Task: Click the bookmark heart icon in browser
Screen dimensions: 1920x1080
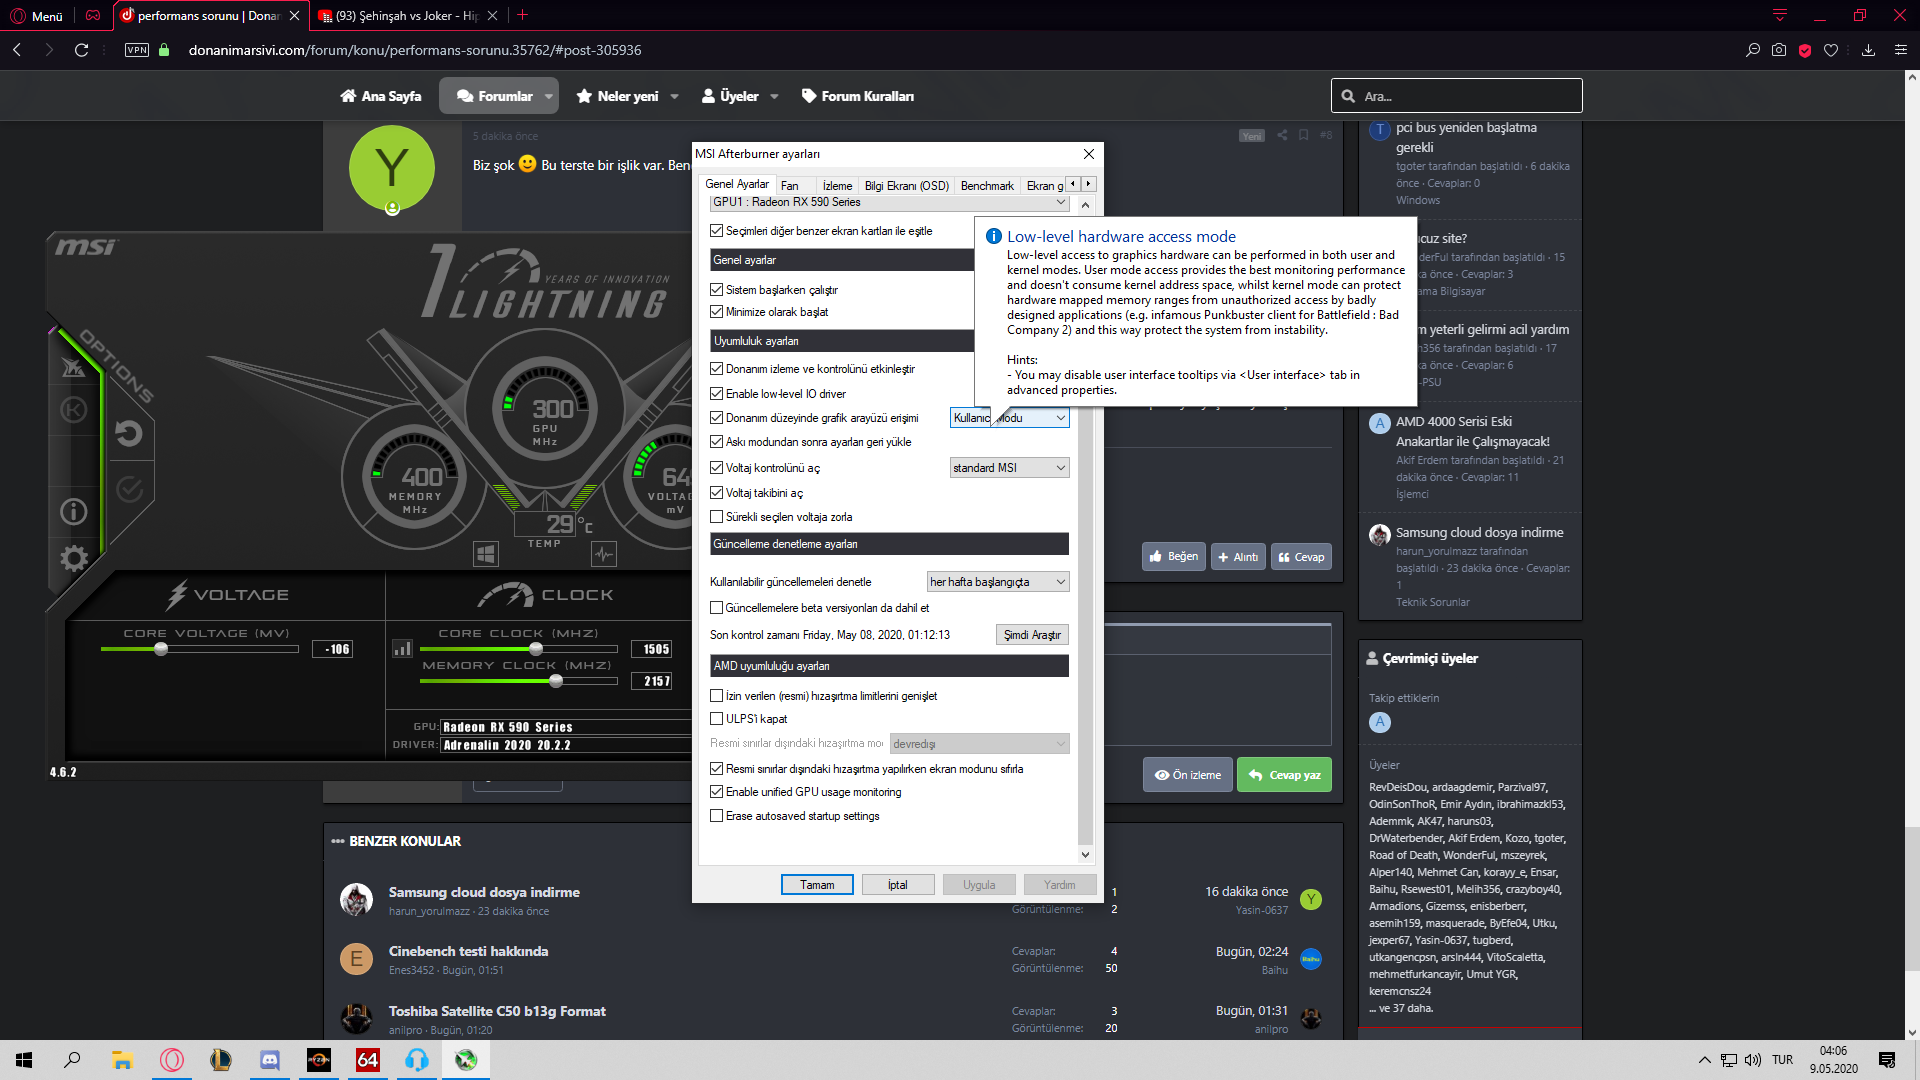Action: (1831, 50)
